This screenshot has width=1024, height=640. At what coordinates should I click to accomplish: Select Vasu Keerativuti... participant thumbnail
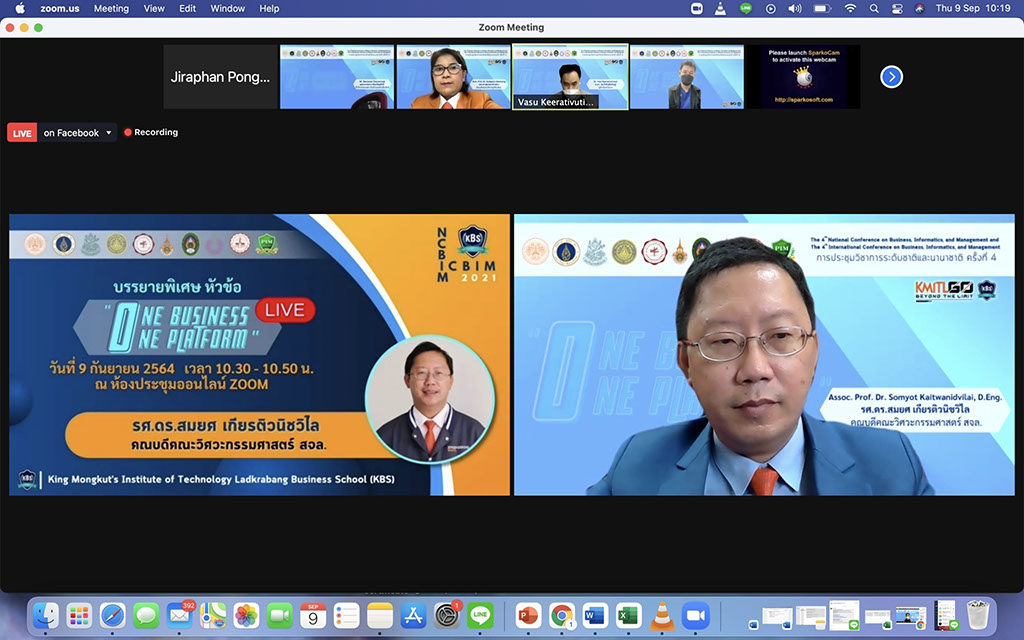570,77
